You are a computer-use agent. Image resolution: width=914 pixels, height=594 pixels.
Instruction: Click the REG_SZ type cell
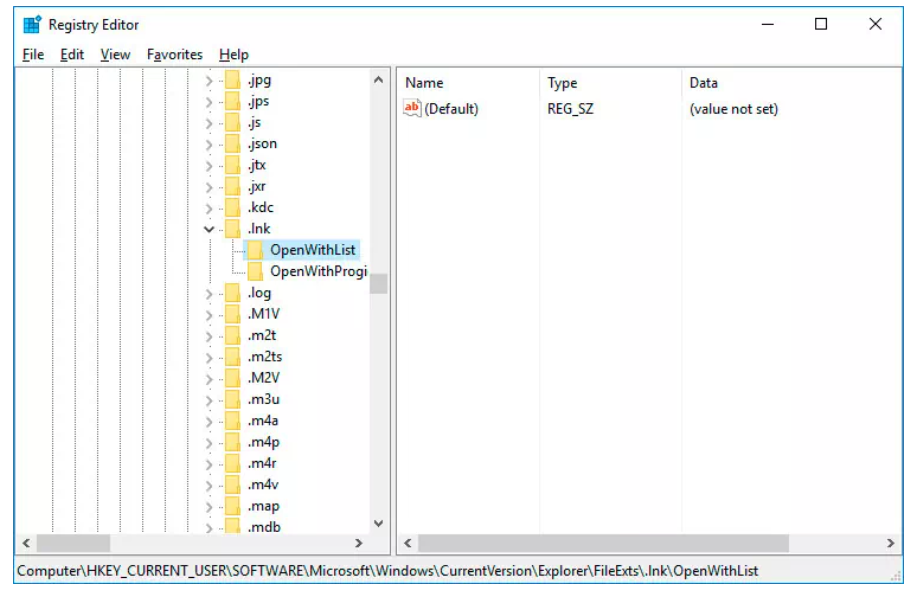[570, 109]
